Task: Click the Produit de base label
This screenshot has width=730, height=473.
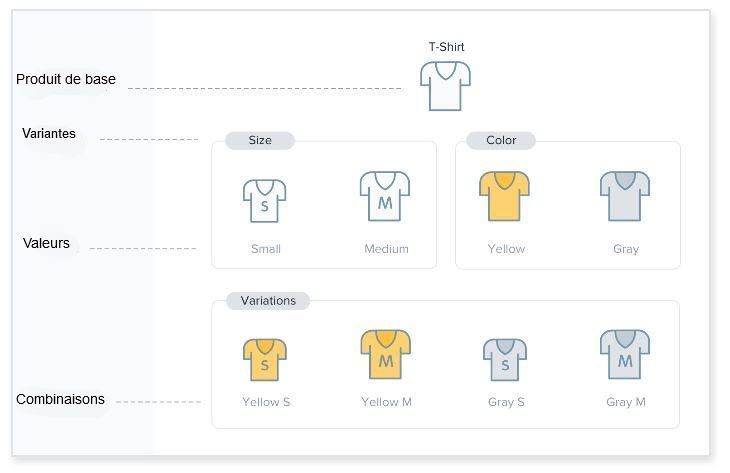Action: pyautogui.click(x=66, y=79)
